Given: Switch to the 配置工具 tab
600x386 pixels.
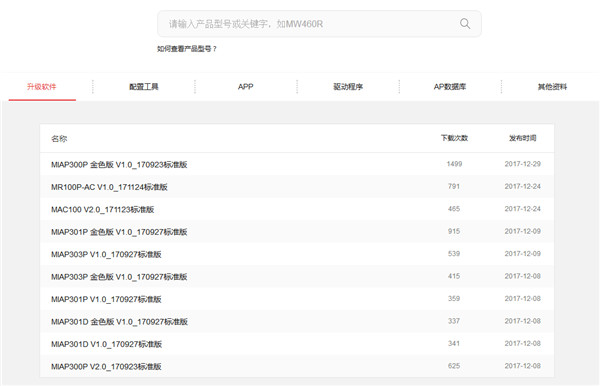Looking at the screenshot, I should [143, 87].
